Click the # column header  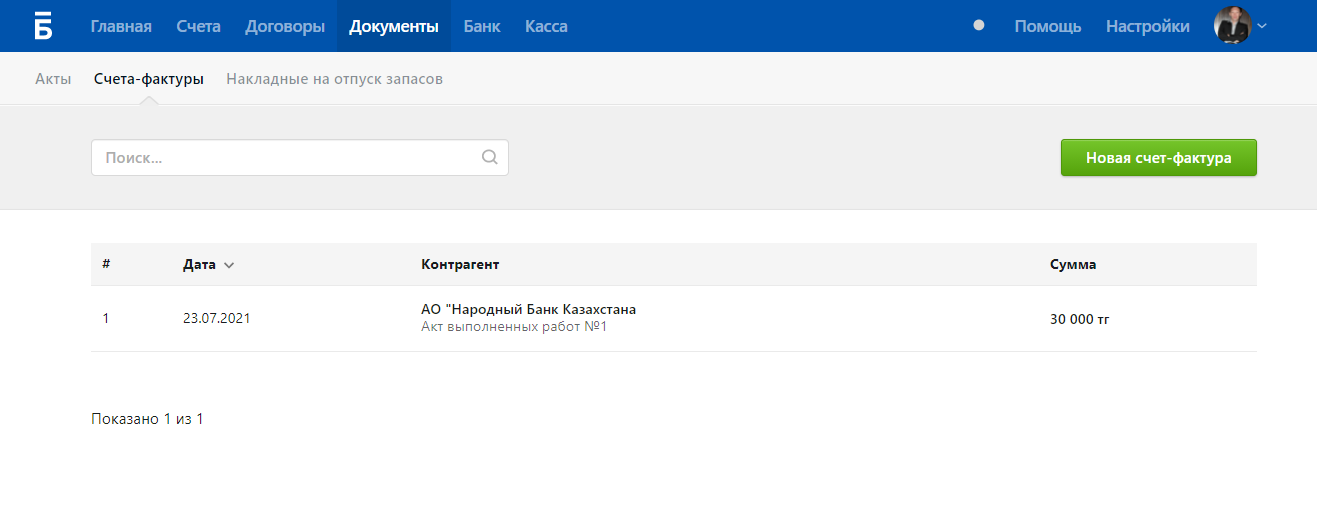click(106, 265)
